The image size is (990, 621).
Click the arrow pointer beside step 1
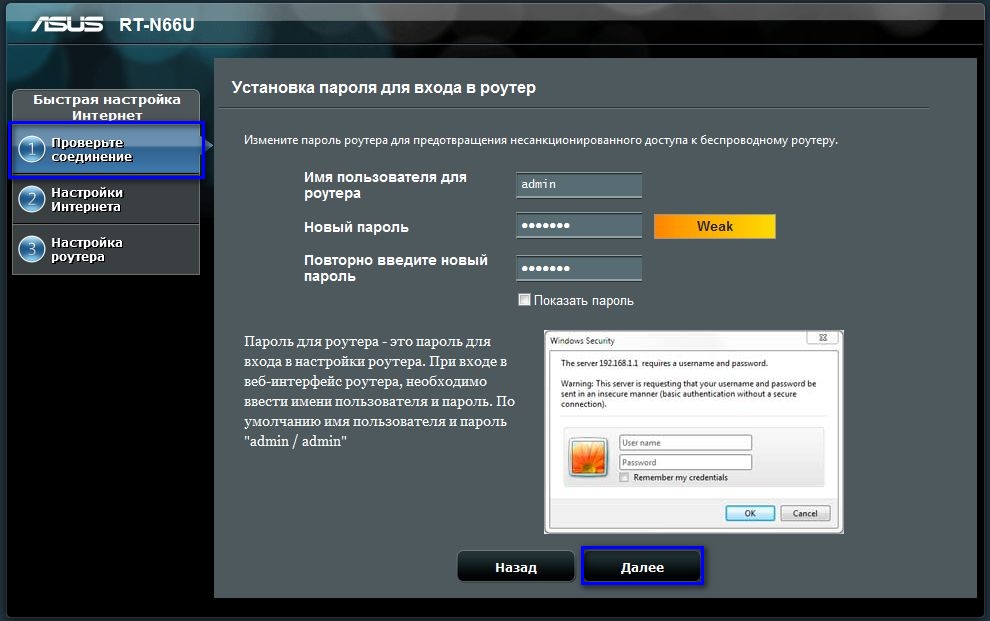(209, 146)
